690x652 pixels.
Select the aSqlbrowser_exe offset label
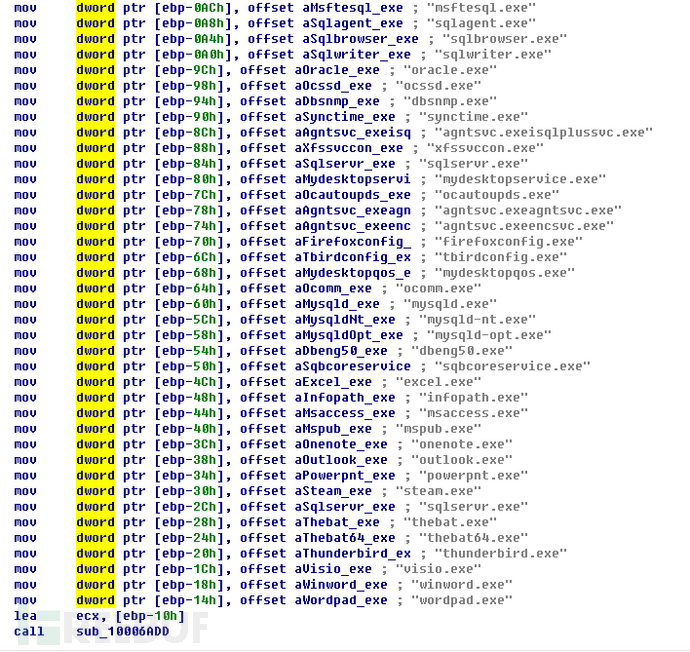coord(360,40)
